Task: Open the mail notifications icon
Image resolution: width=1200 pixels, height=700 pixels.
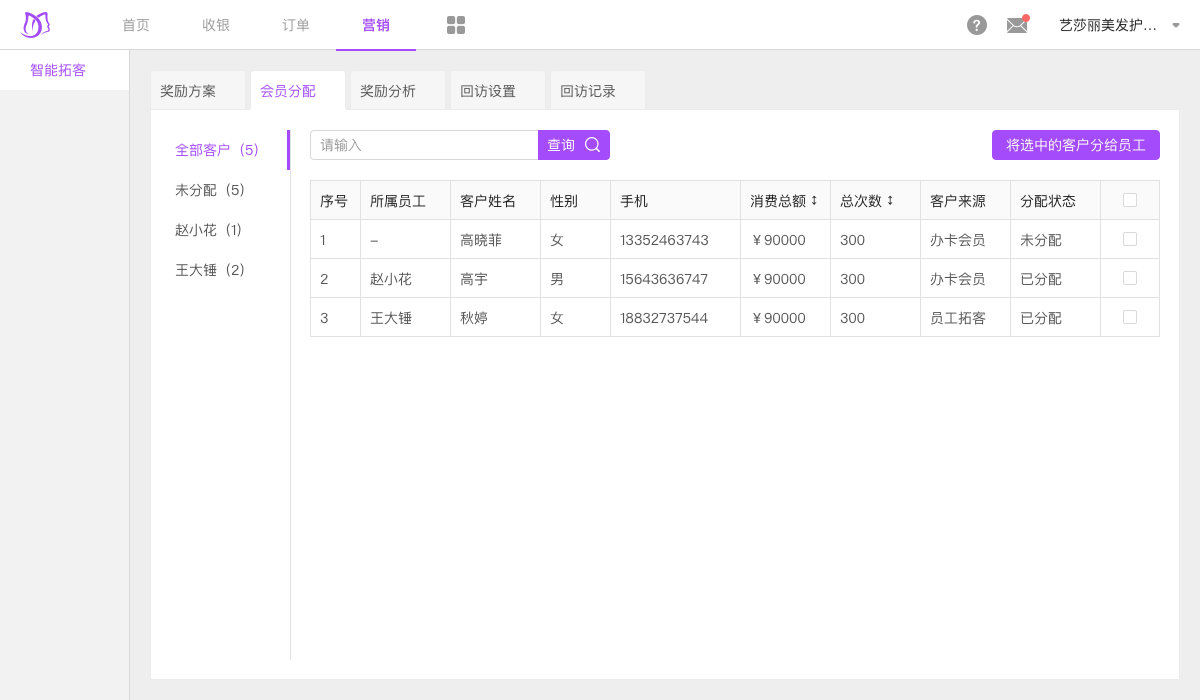Action: coord(1017,25)
